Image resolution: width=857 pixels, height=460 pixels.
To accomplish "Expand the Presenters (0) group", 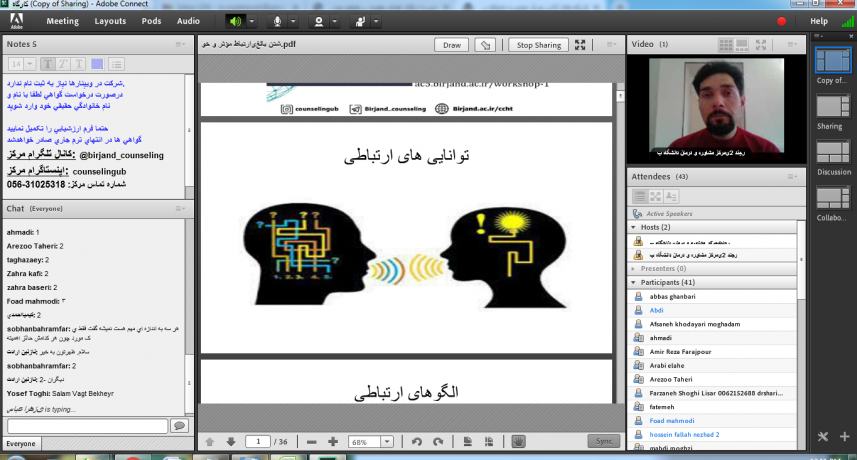I will [x=634, y=269].
